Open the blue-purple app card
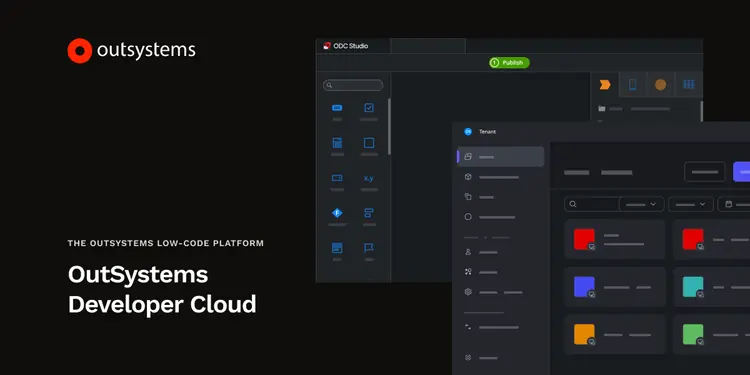Viewport: 750px width, 375px height. coord(615,287)
